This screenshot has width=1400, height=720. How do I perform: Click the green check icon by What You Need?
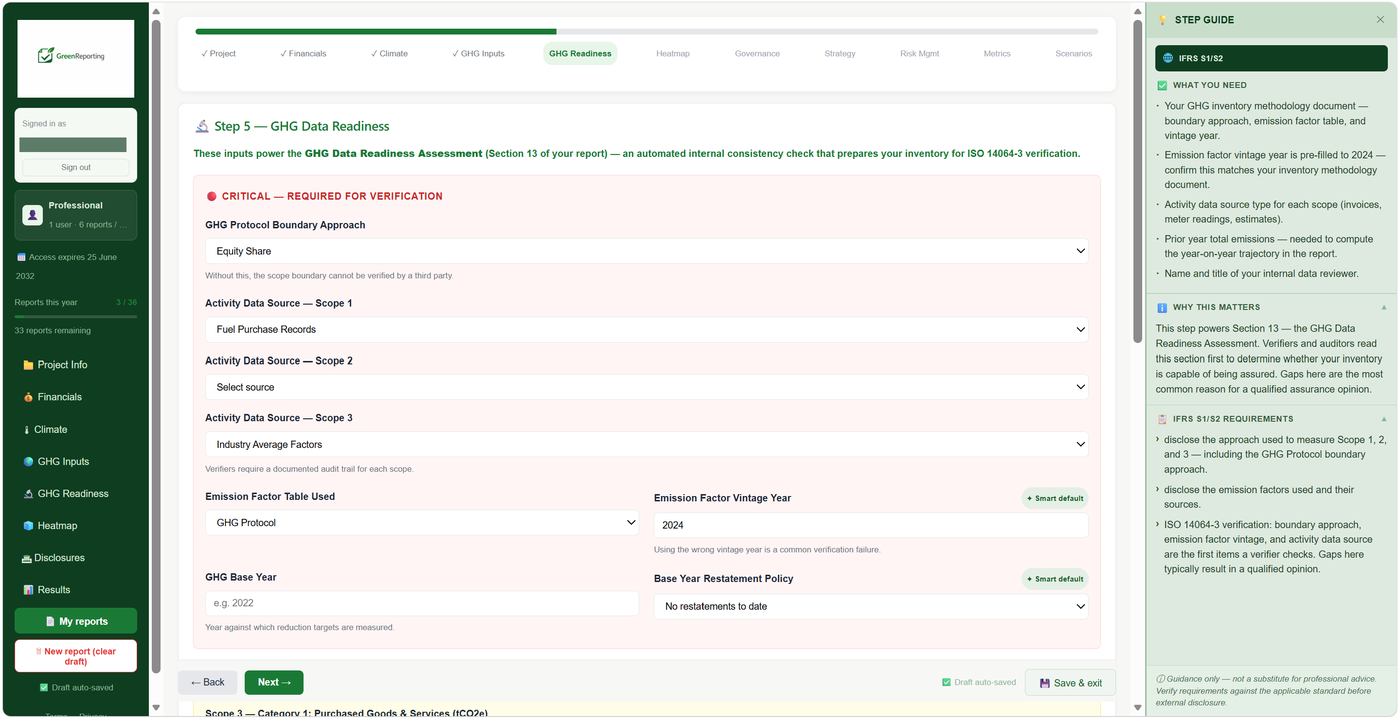click(1162, 86)
